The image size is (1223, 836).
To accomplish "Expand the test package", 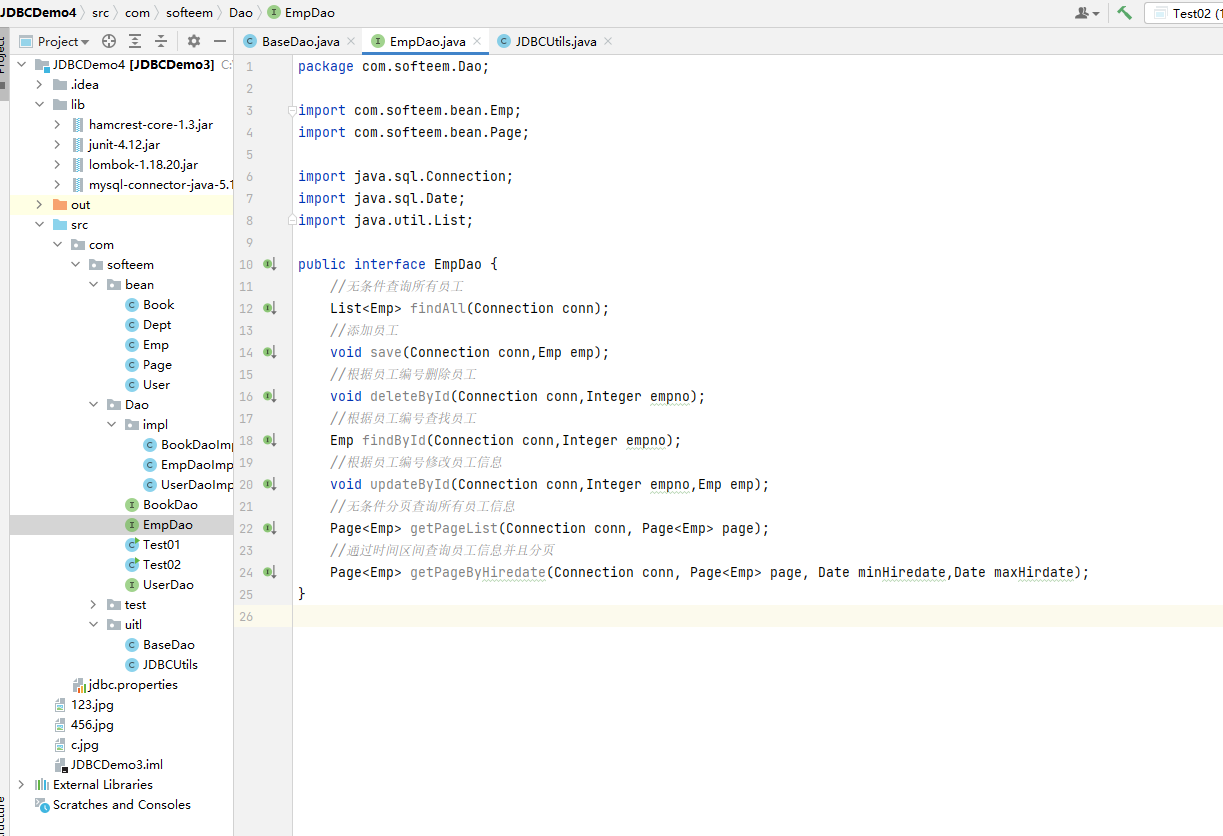I will [94, 604].
